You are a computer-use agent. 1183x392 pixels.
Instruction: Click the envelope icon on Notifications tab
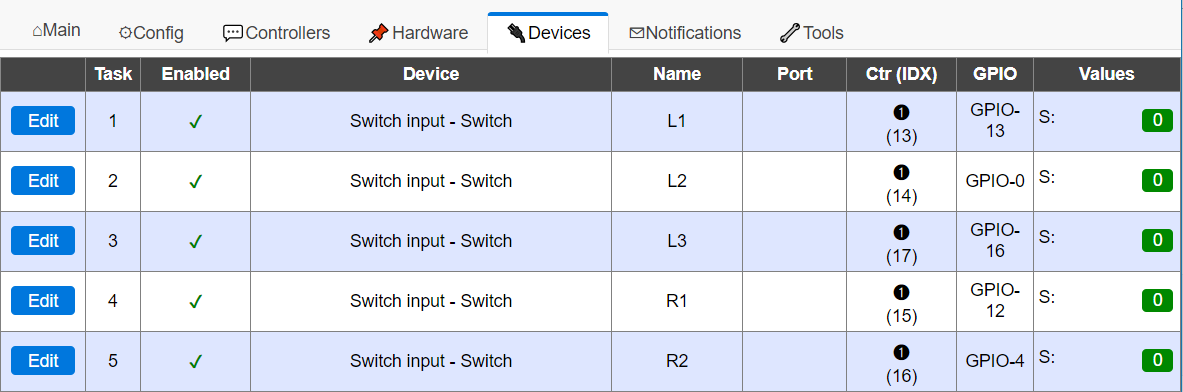pos(637,33)
